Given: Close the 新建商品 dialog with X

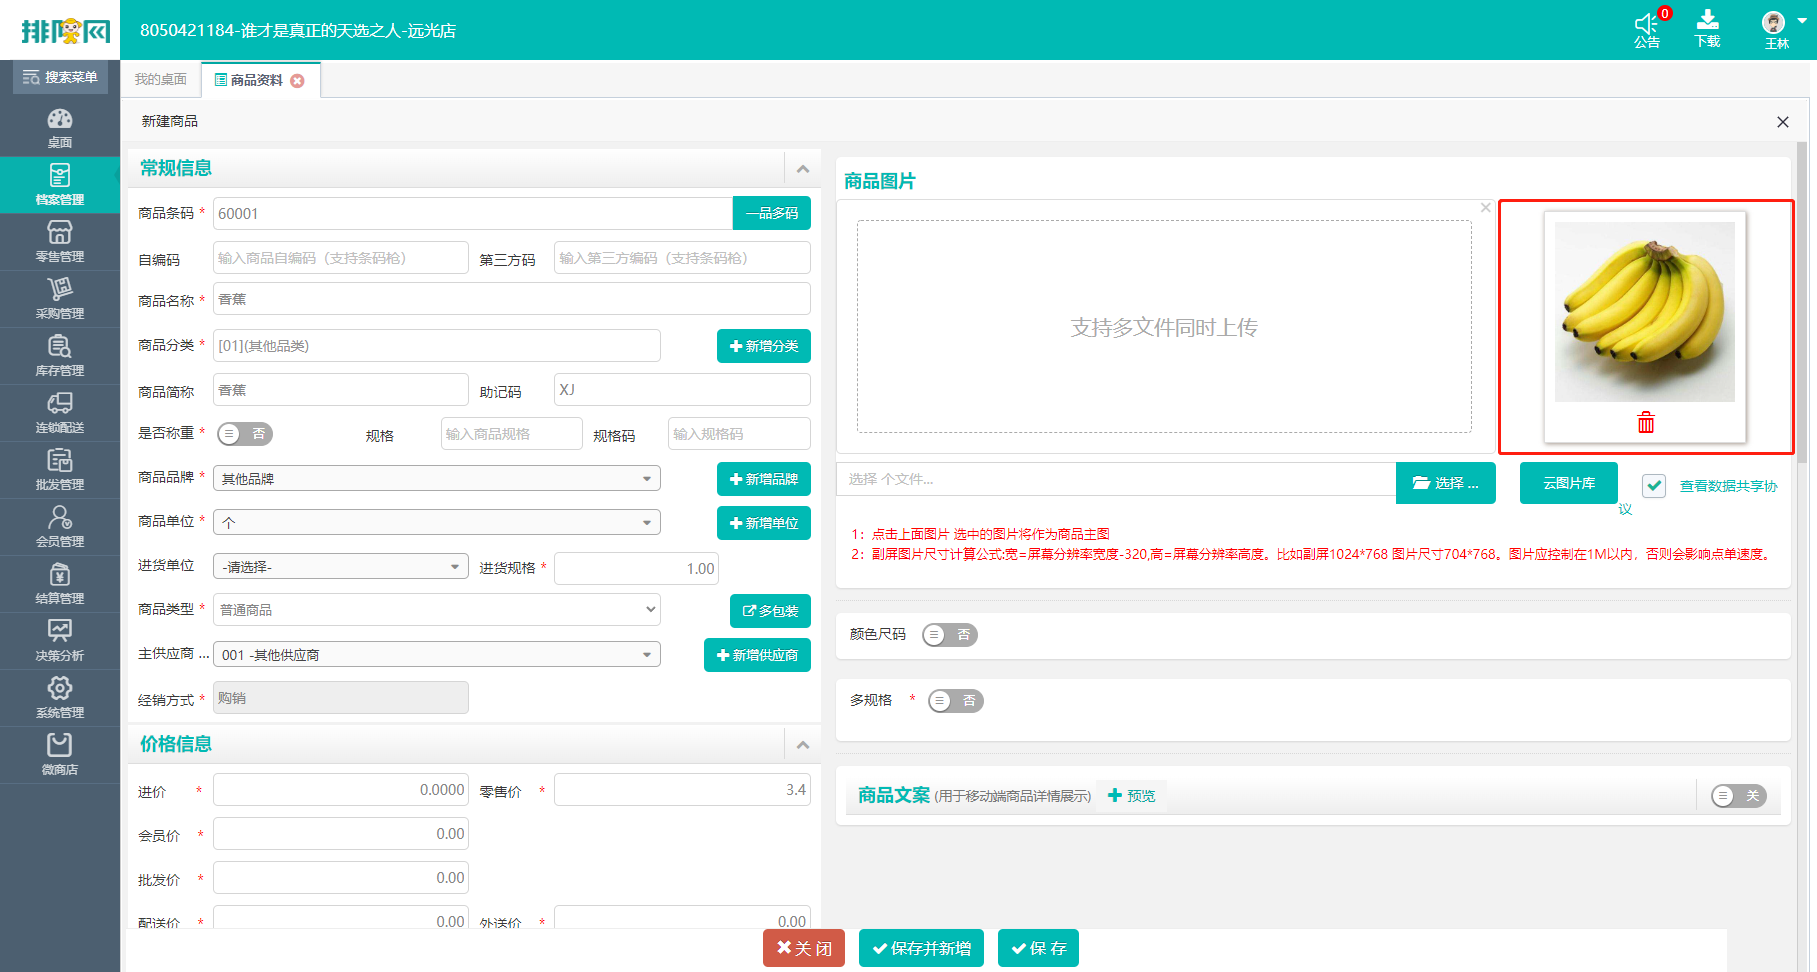Looking at the screenshot, I should pyautogui.click(x=1782, y=122).
